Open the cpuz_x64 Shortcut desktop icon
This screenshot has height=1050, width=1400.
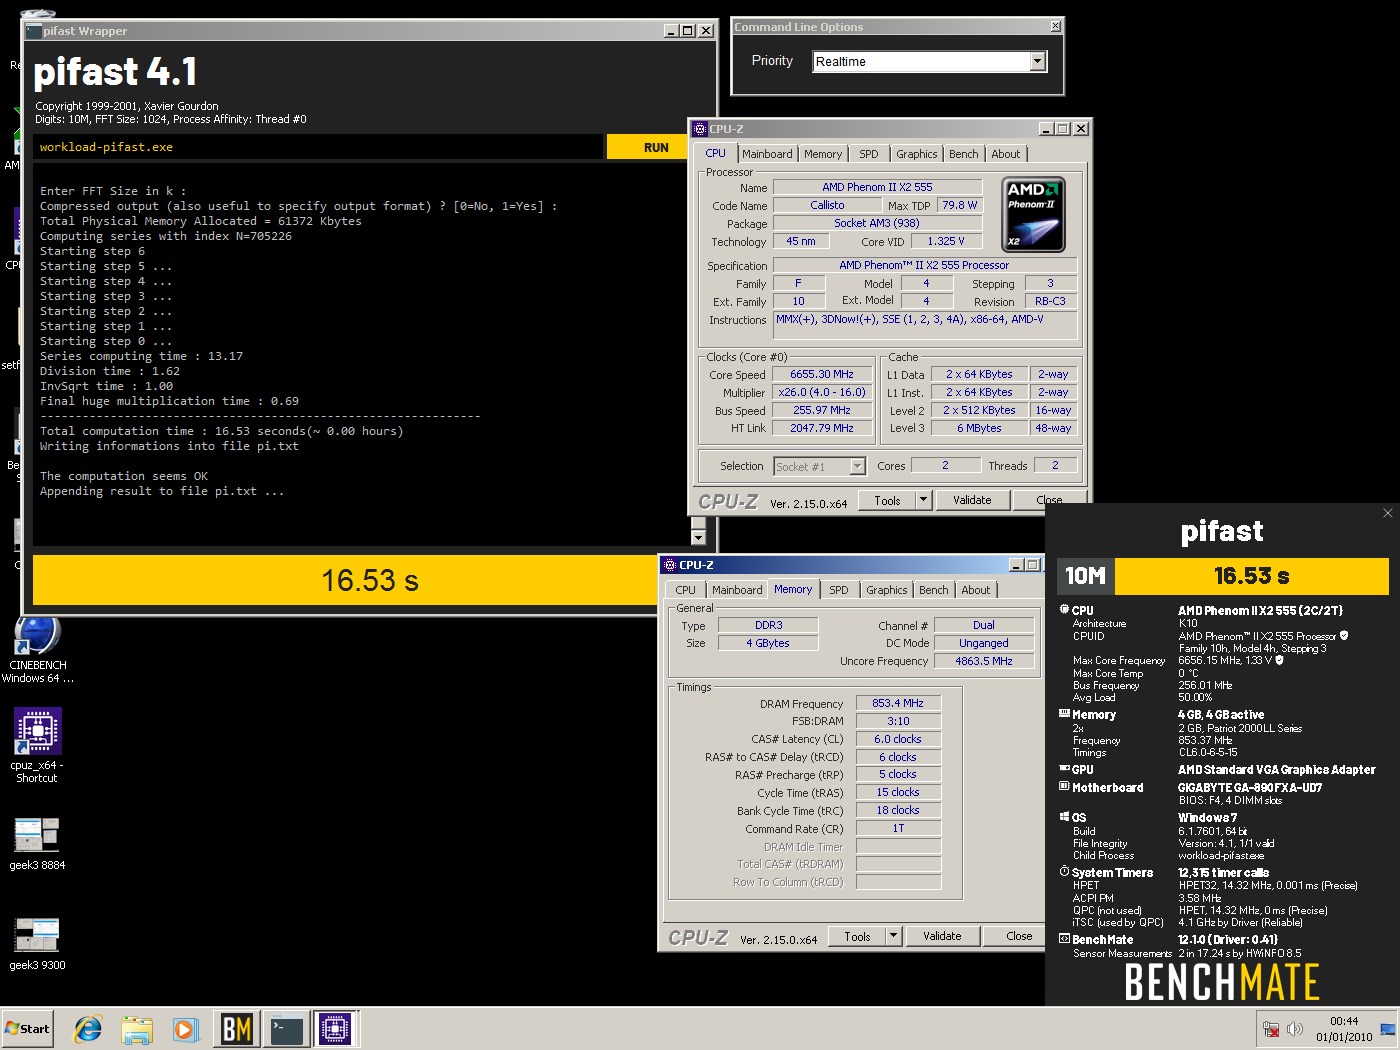pyautogui.click(x=38, y=744)
